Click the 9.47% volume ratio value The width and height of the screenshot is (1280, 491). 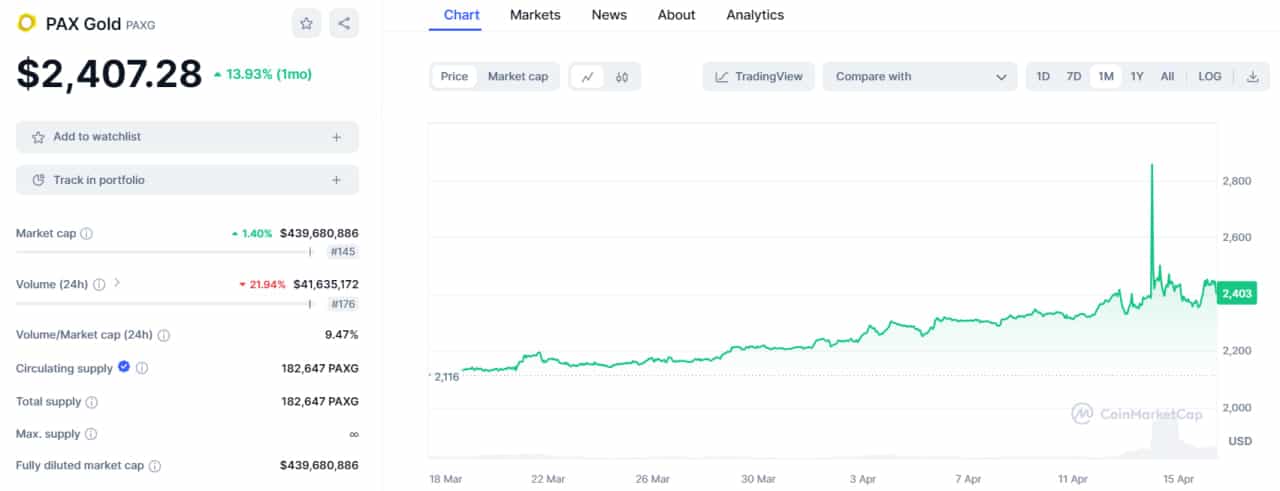click(x=342, y=335)
